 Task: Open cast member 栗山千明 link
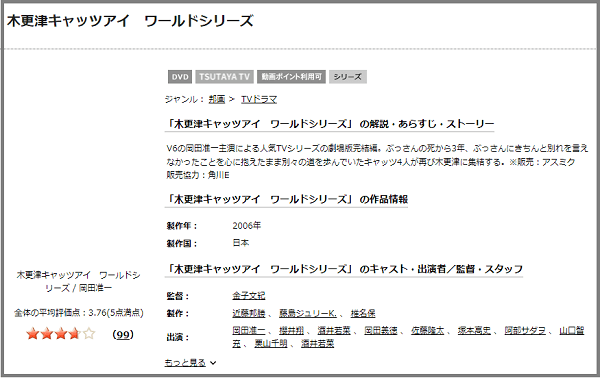[271, 344]
